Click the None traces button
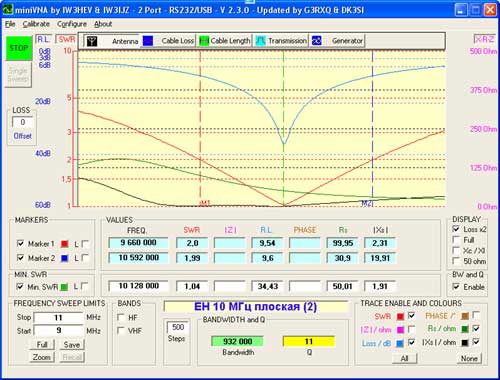The width and height of the screenshot is (500, 380). coord(469,358)
